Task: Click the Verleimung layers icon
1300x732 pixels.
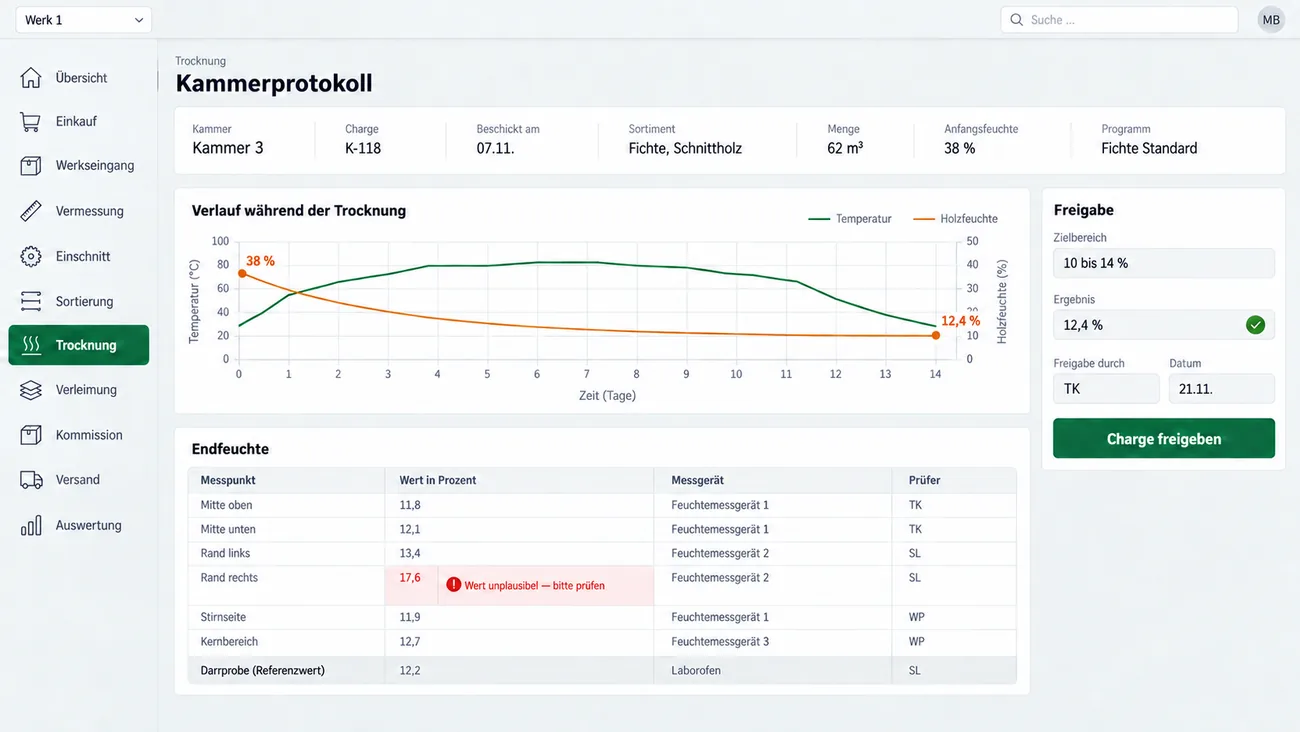Action: [31, 390]
